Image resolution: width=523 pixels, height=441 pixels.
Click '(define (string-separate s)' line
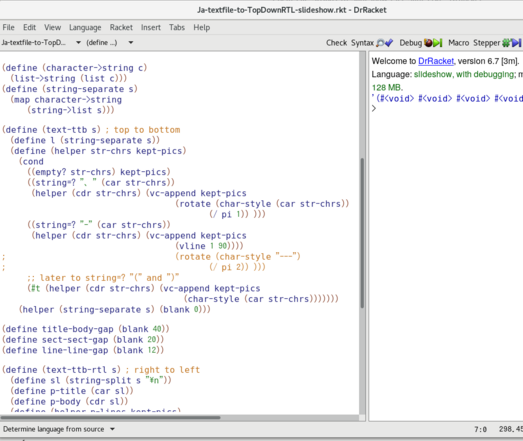tap(70, 89)
